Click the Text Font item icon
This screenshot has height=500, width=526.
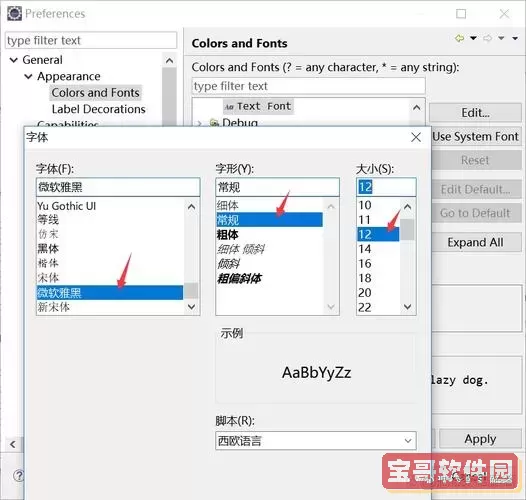pyautogui.click(x=229, y=107)
